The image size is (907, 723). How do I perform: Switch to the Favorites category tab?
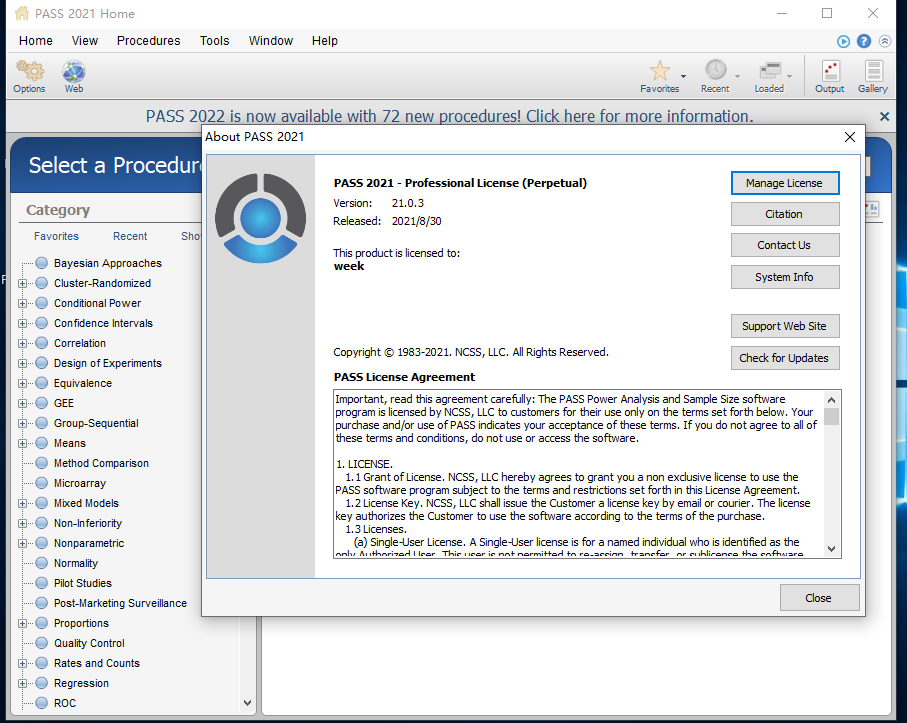click(x=56, y=236)
